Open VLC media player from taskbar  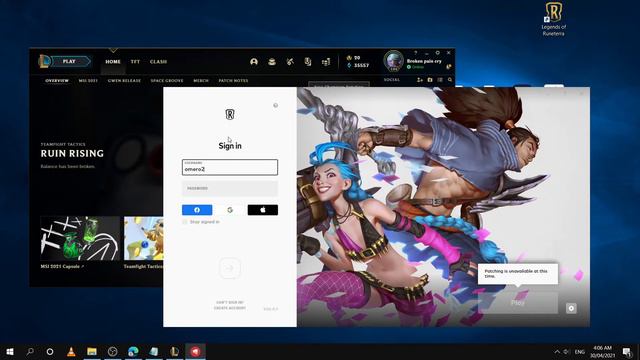pos(71,351)
